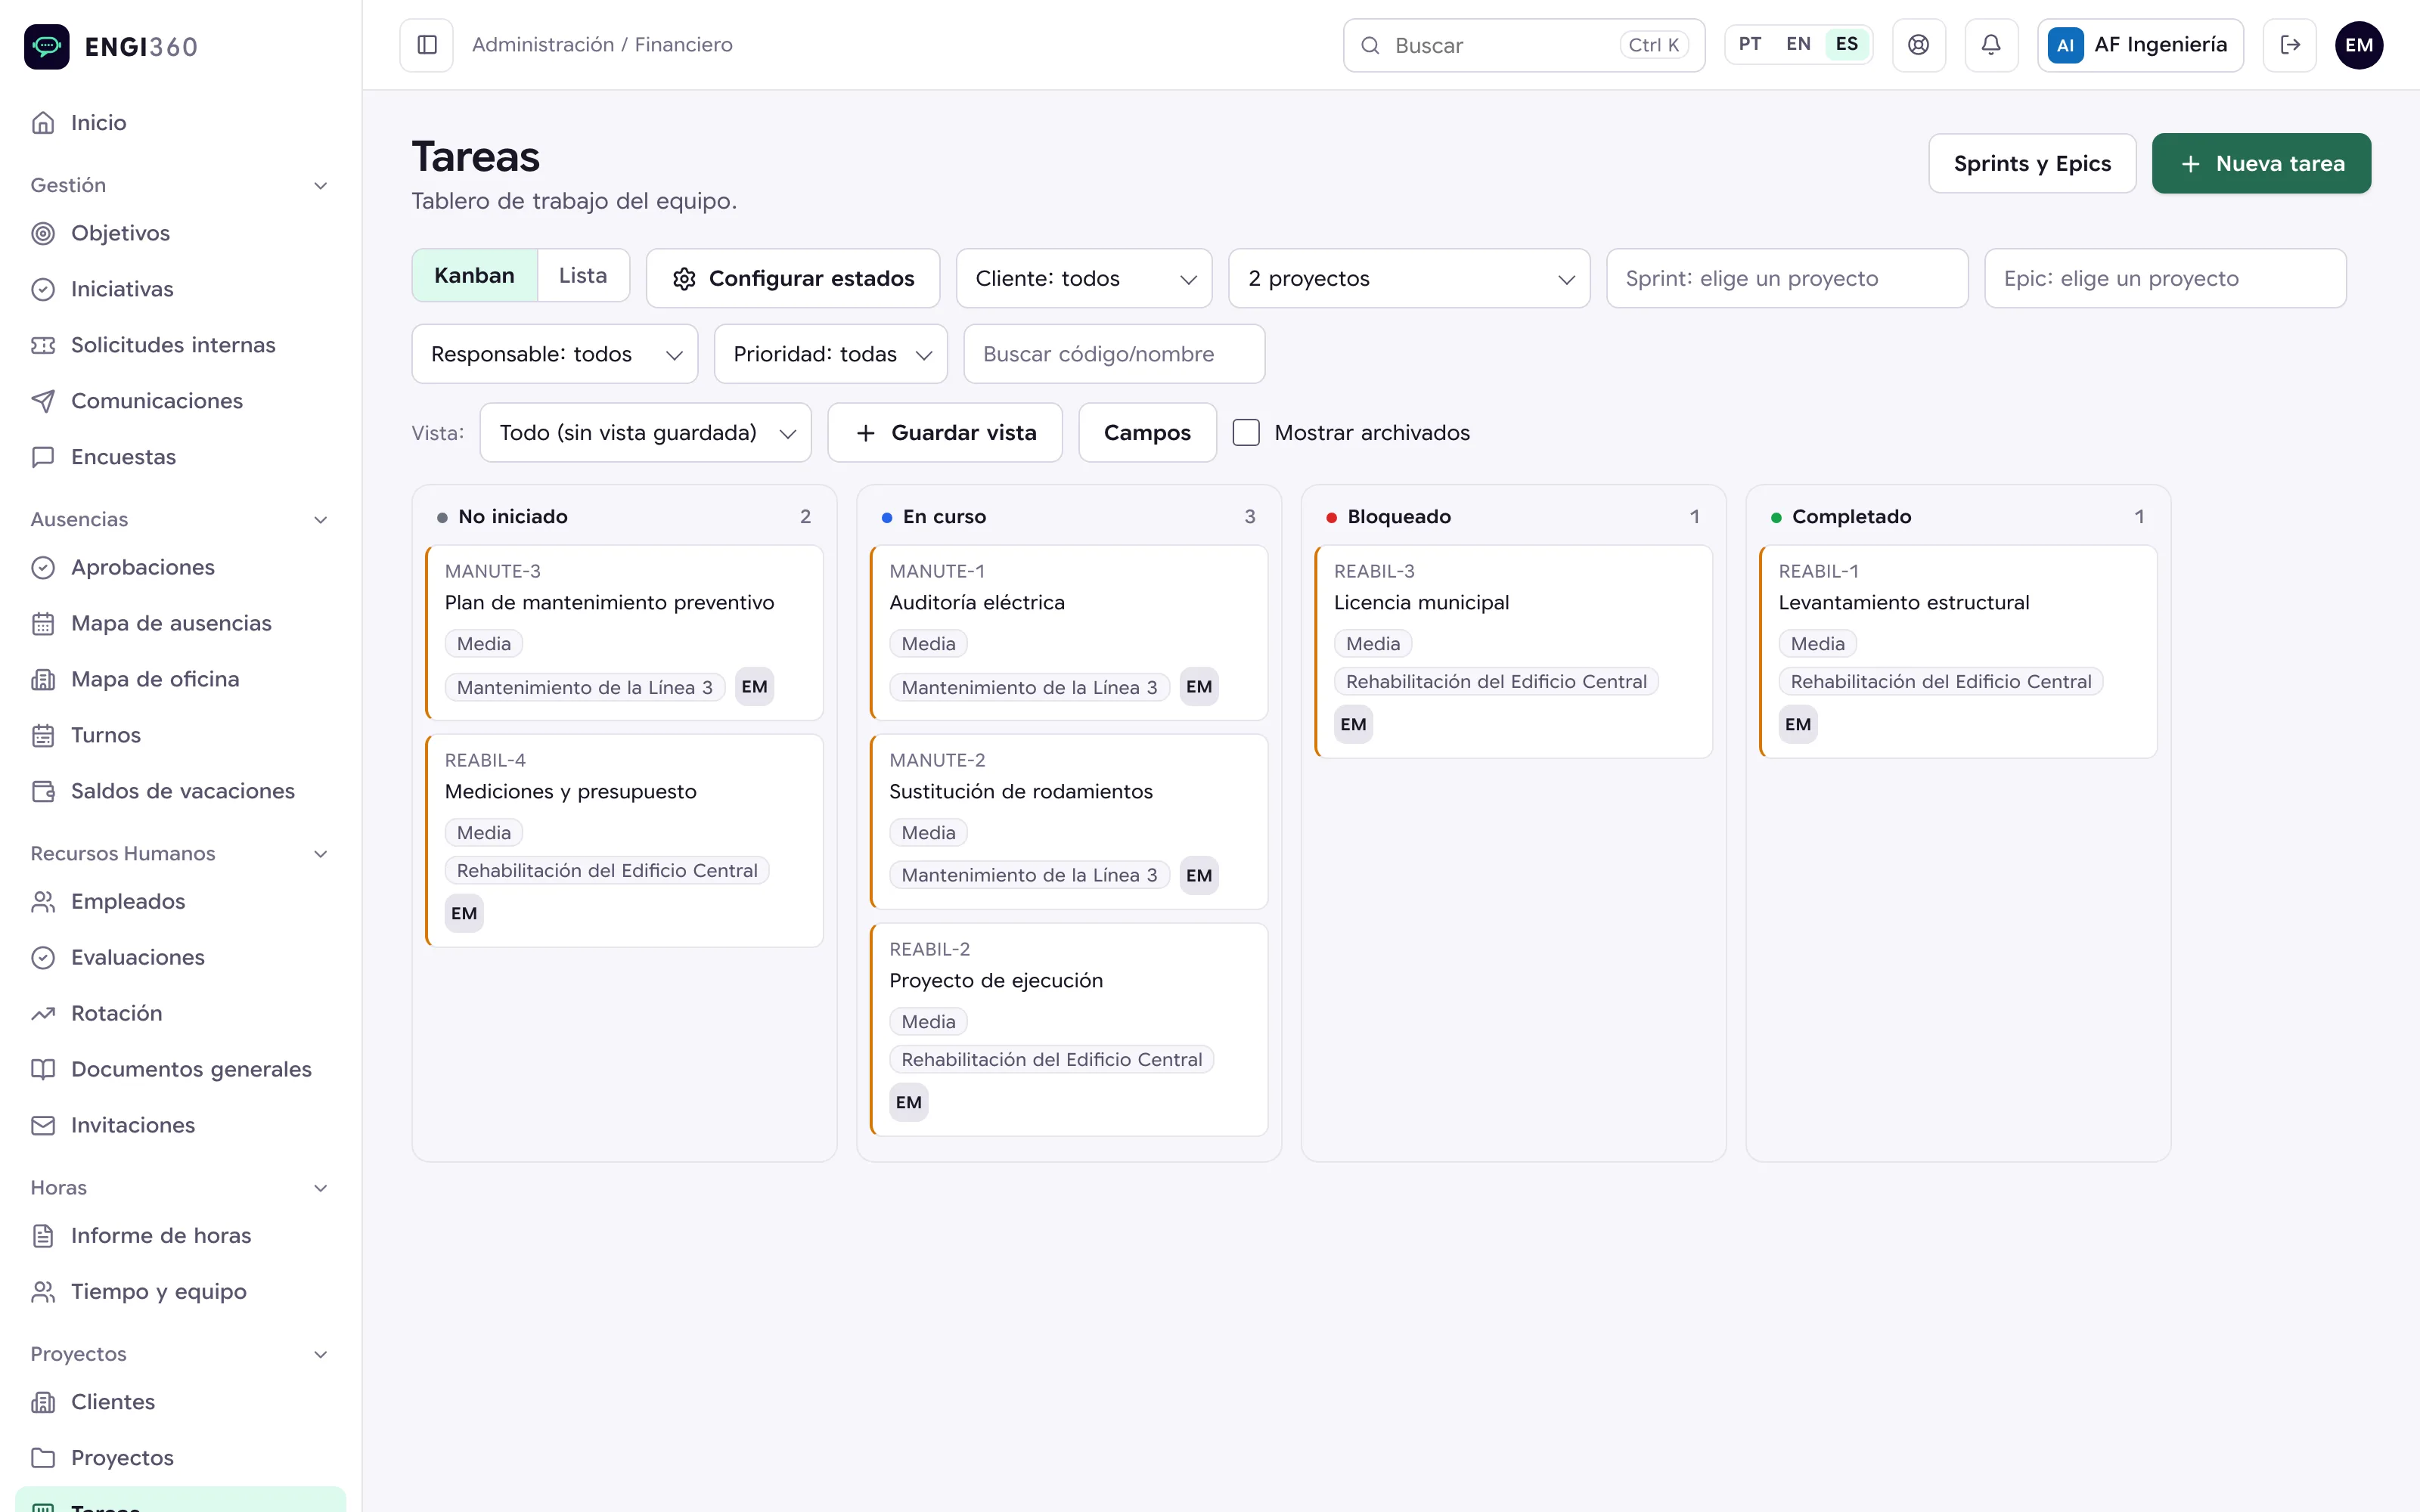The image size is (2420, 1512).
Task: Click the Mapa de ausencias calendar icon
Action: coord(43,623)
